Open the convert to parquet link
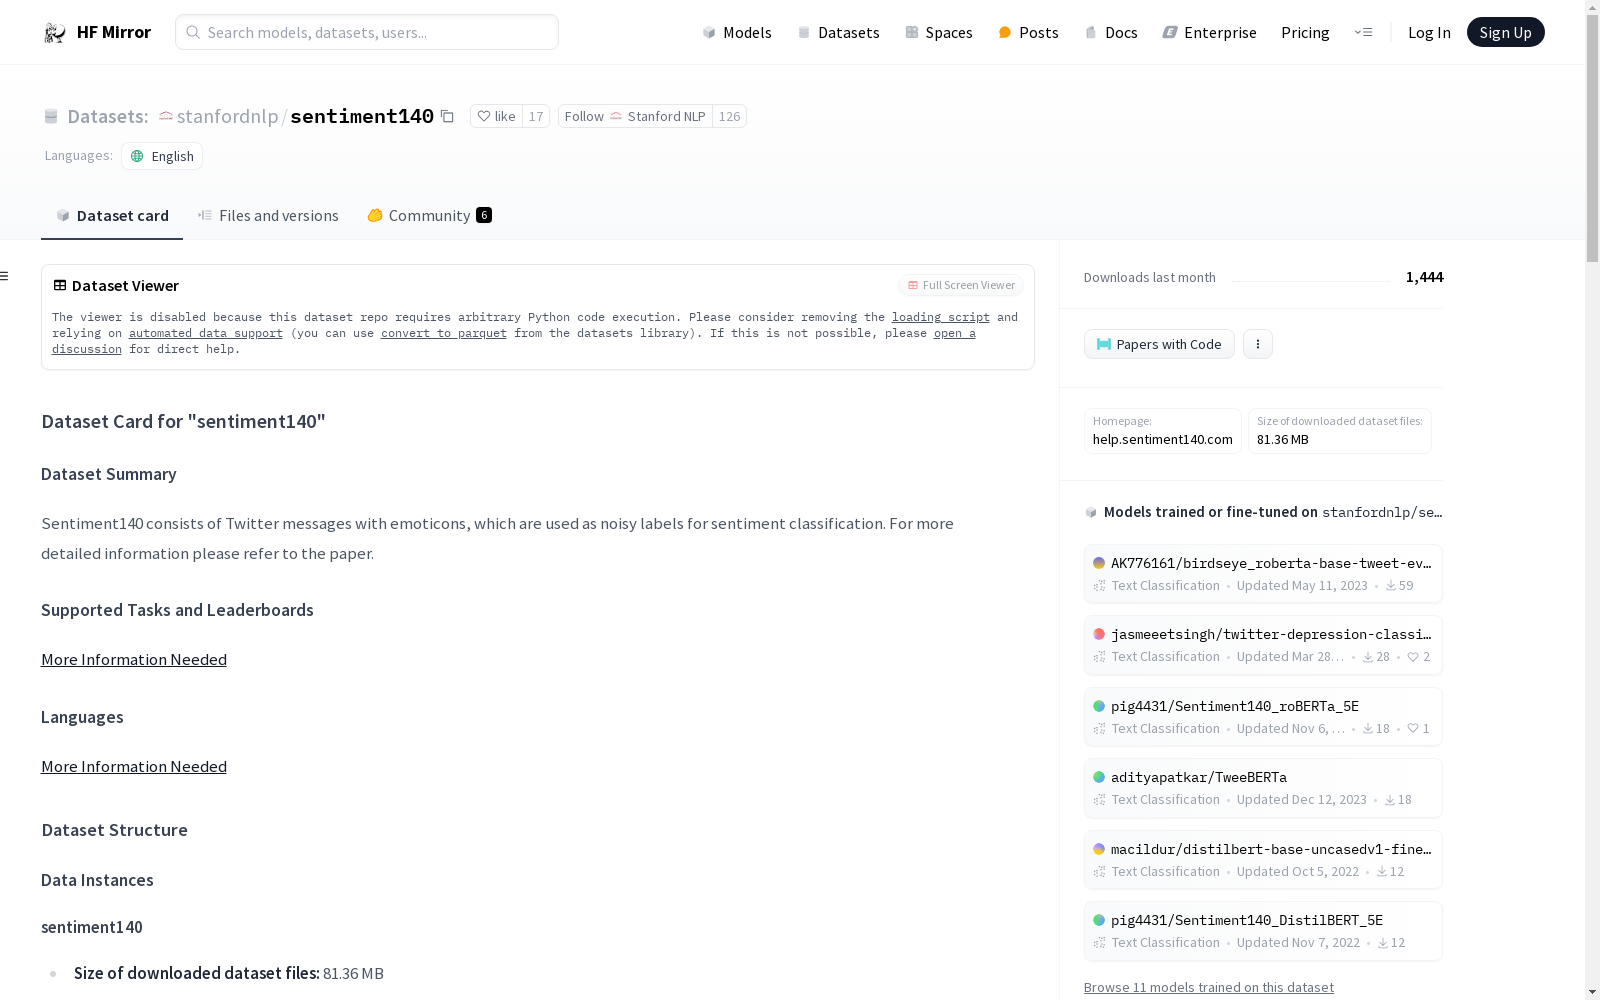Viewport: 1600px width, 1000px height. [x=444, y=333]
